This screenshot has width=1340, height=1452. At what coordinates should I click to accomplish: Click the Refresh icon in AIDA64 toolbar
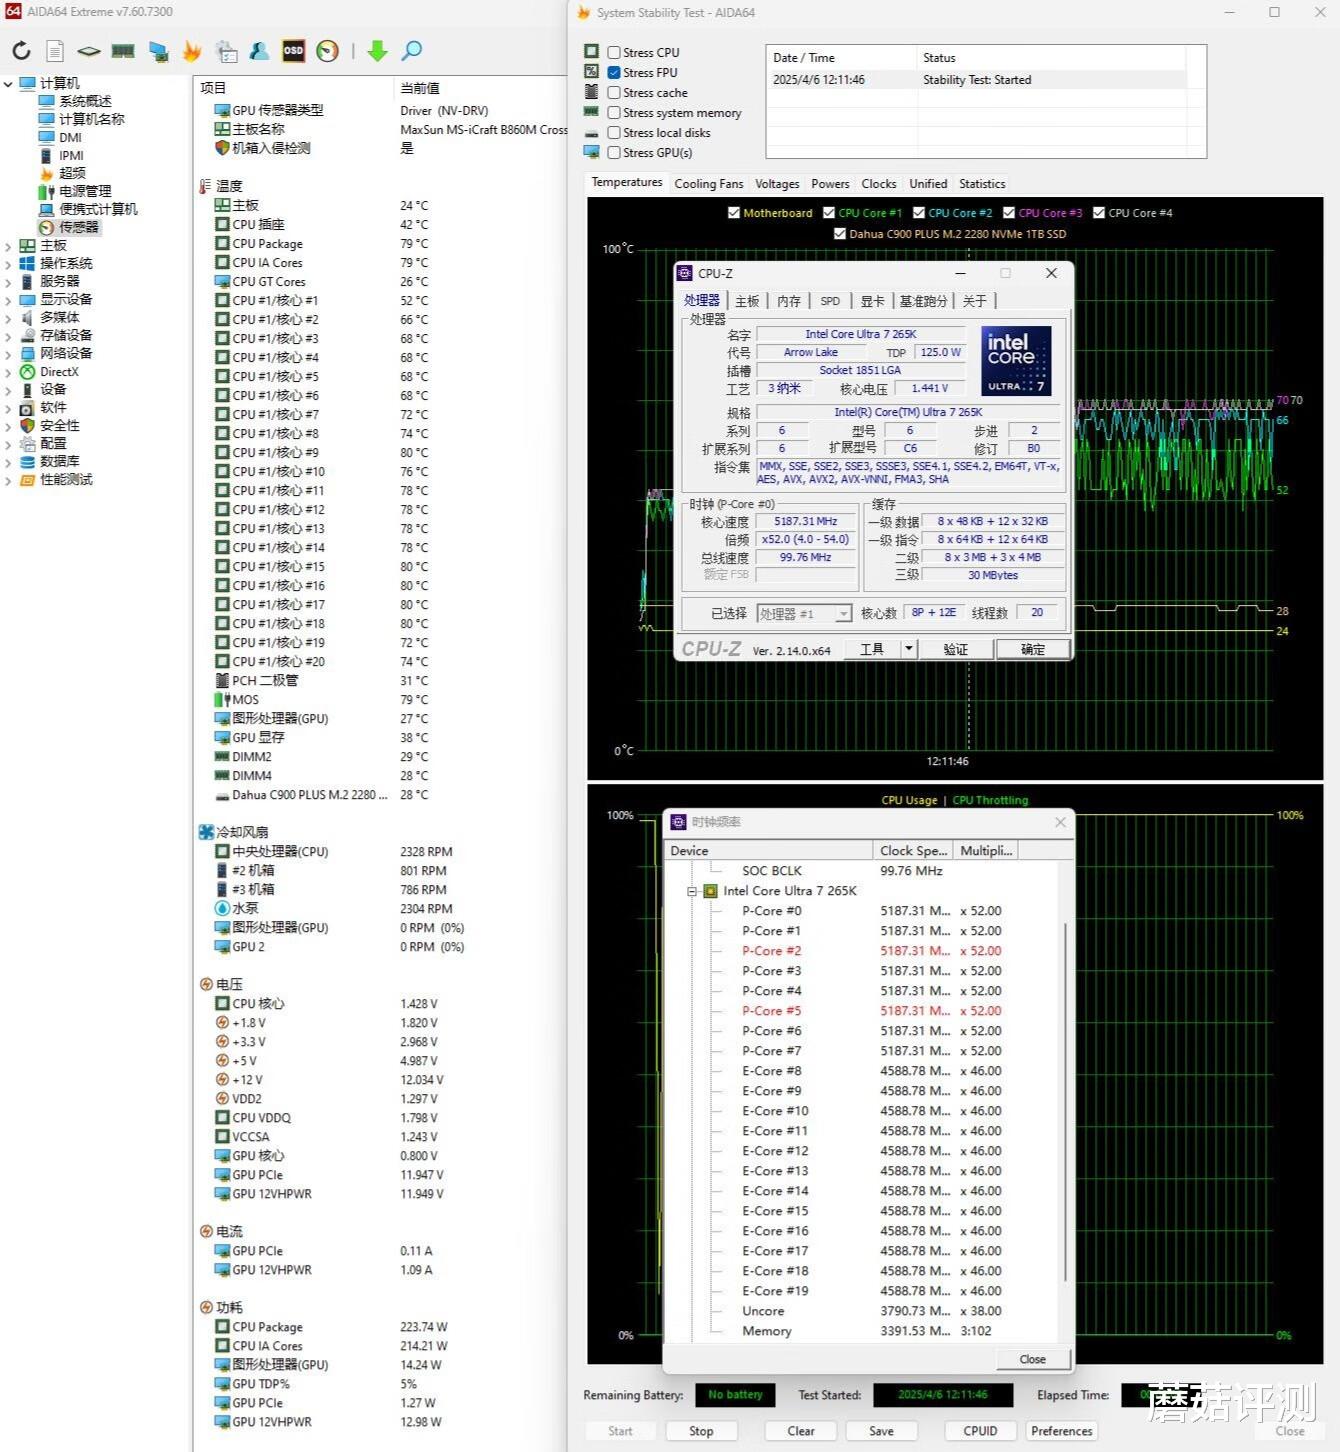pyautogui.click(x=21, y=51)
